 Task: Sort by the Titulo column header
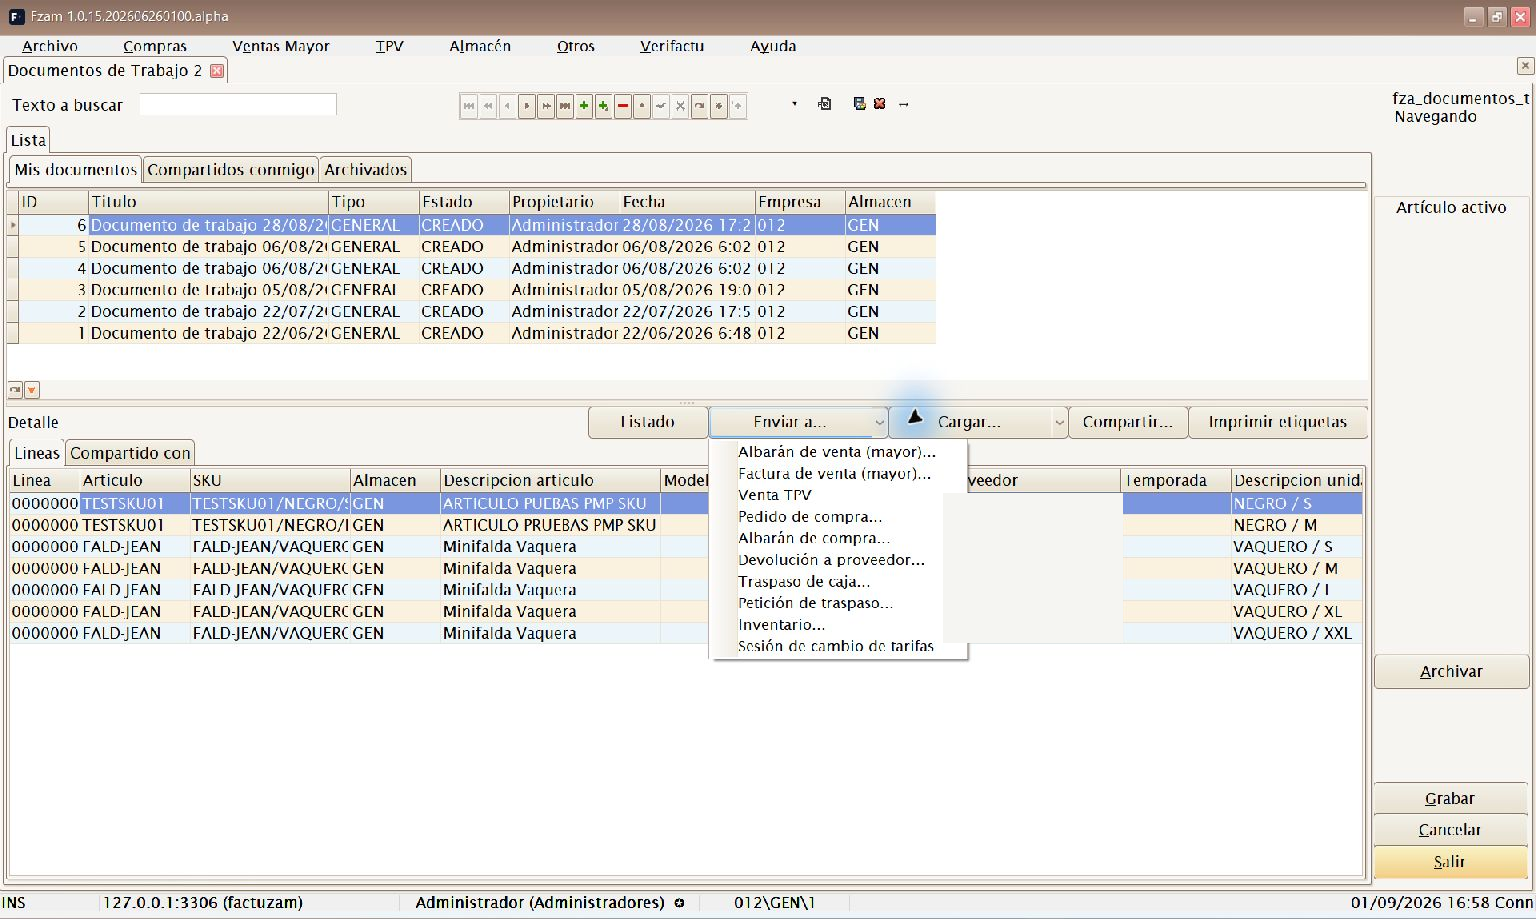[x=208, y=202]
